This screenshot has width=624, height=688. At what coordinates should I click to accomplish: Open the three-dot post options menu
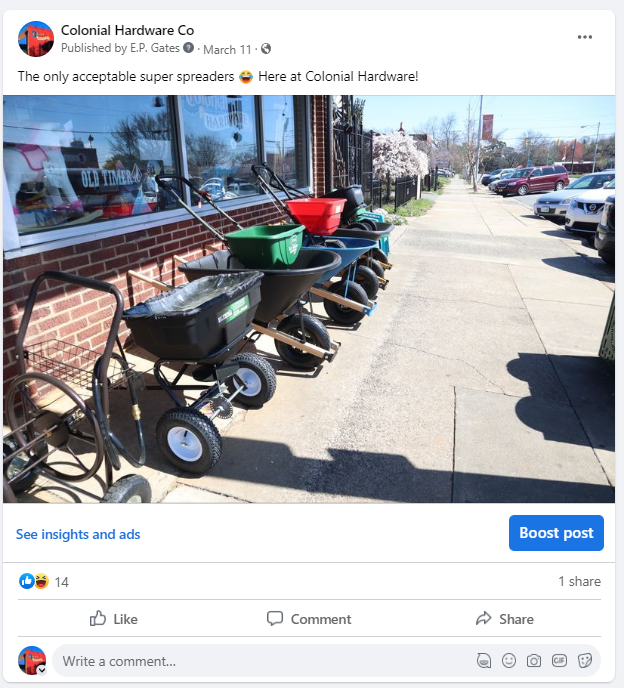pos(585,37)
